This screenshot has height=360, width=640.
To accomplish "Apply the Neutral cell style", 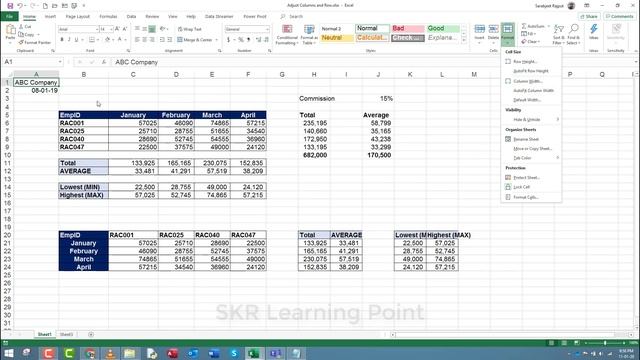I will pyautogui.click(x=337, y=38).
